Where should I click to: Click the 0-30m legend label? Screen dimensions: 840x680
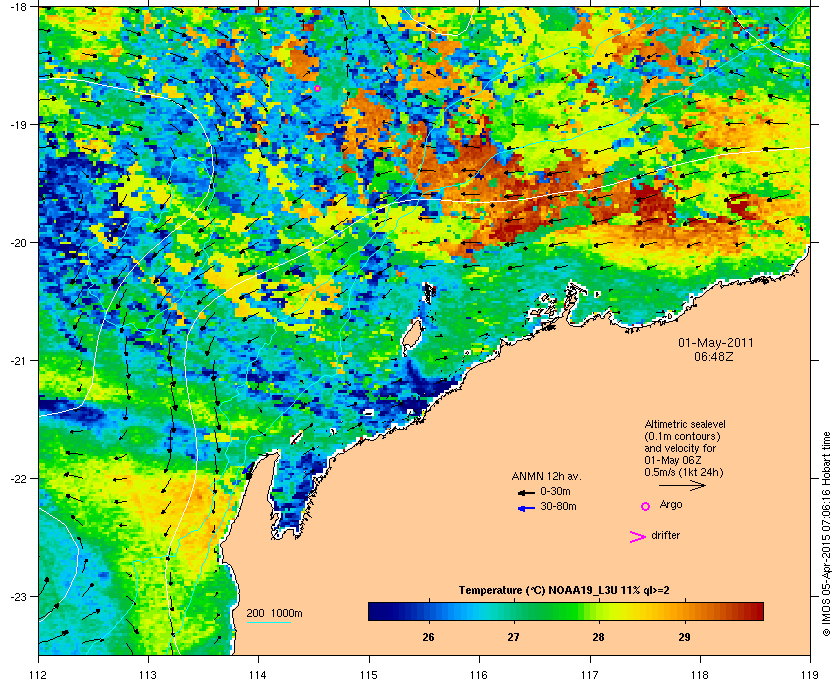point(555,491)
